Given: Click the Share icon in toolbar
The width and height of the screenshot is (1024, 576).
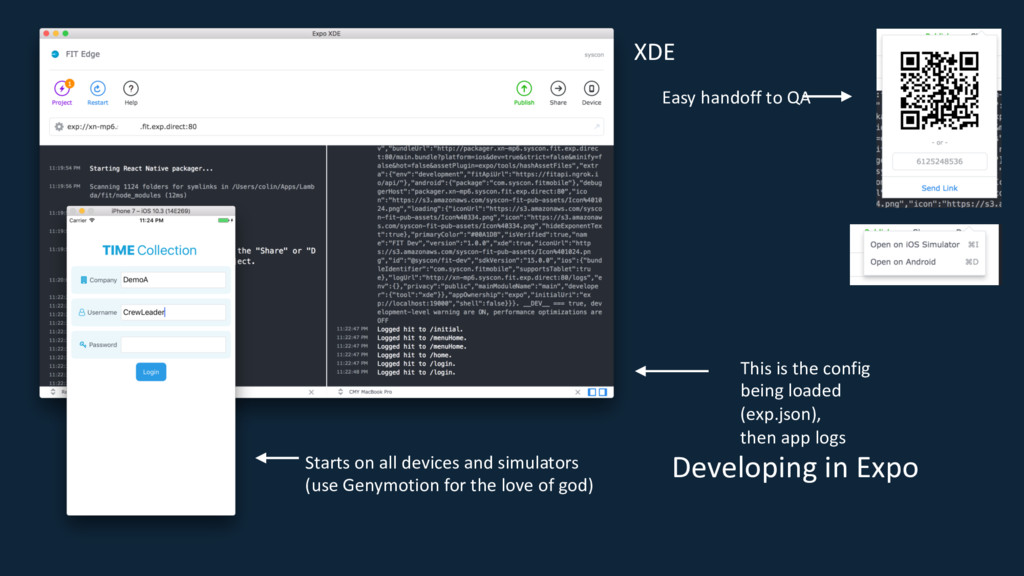Looking at the screenshot, I should coord(558,88).
